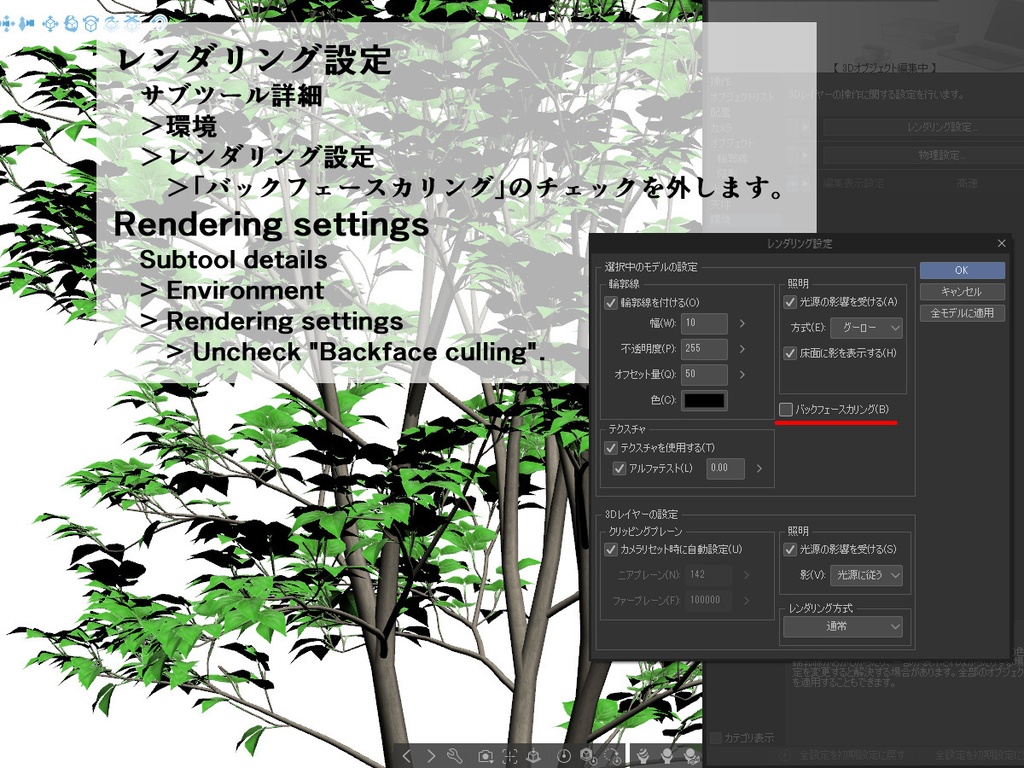This screenshot has height=768, width=1024.
Task: Uncheck 床面に影を表示する option
Action: 789,353
